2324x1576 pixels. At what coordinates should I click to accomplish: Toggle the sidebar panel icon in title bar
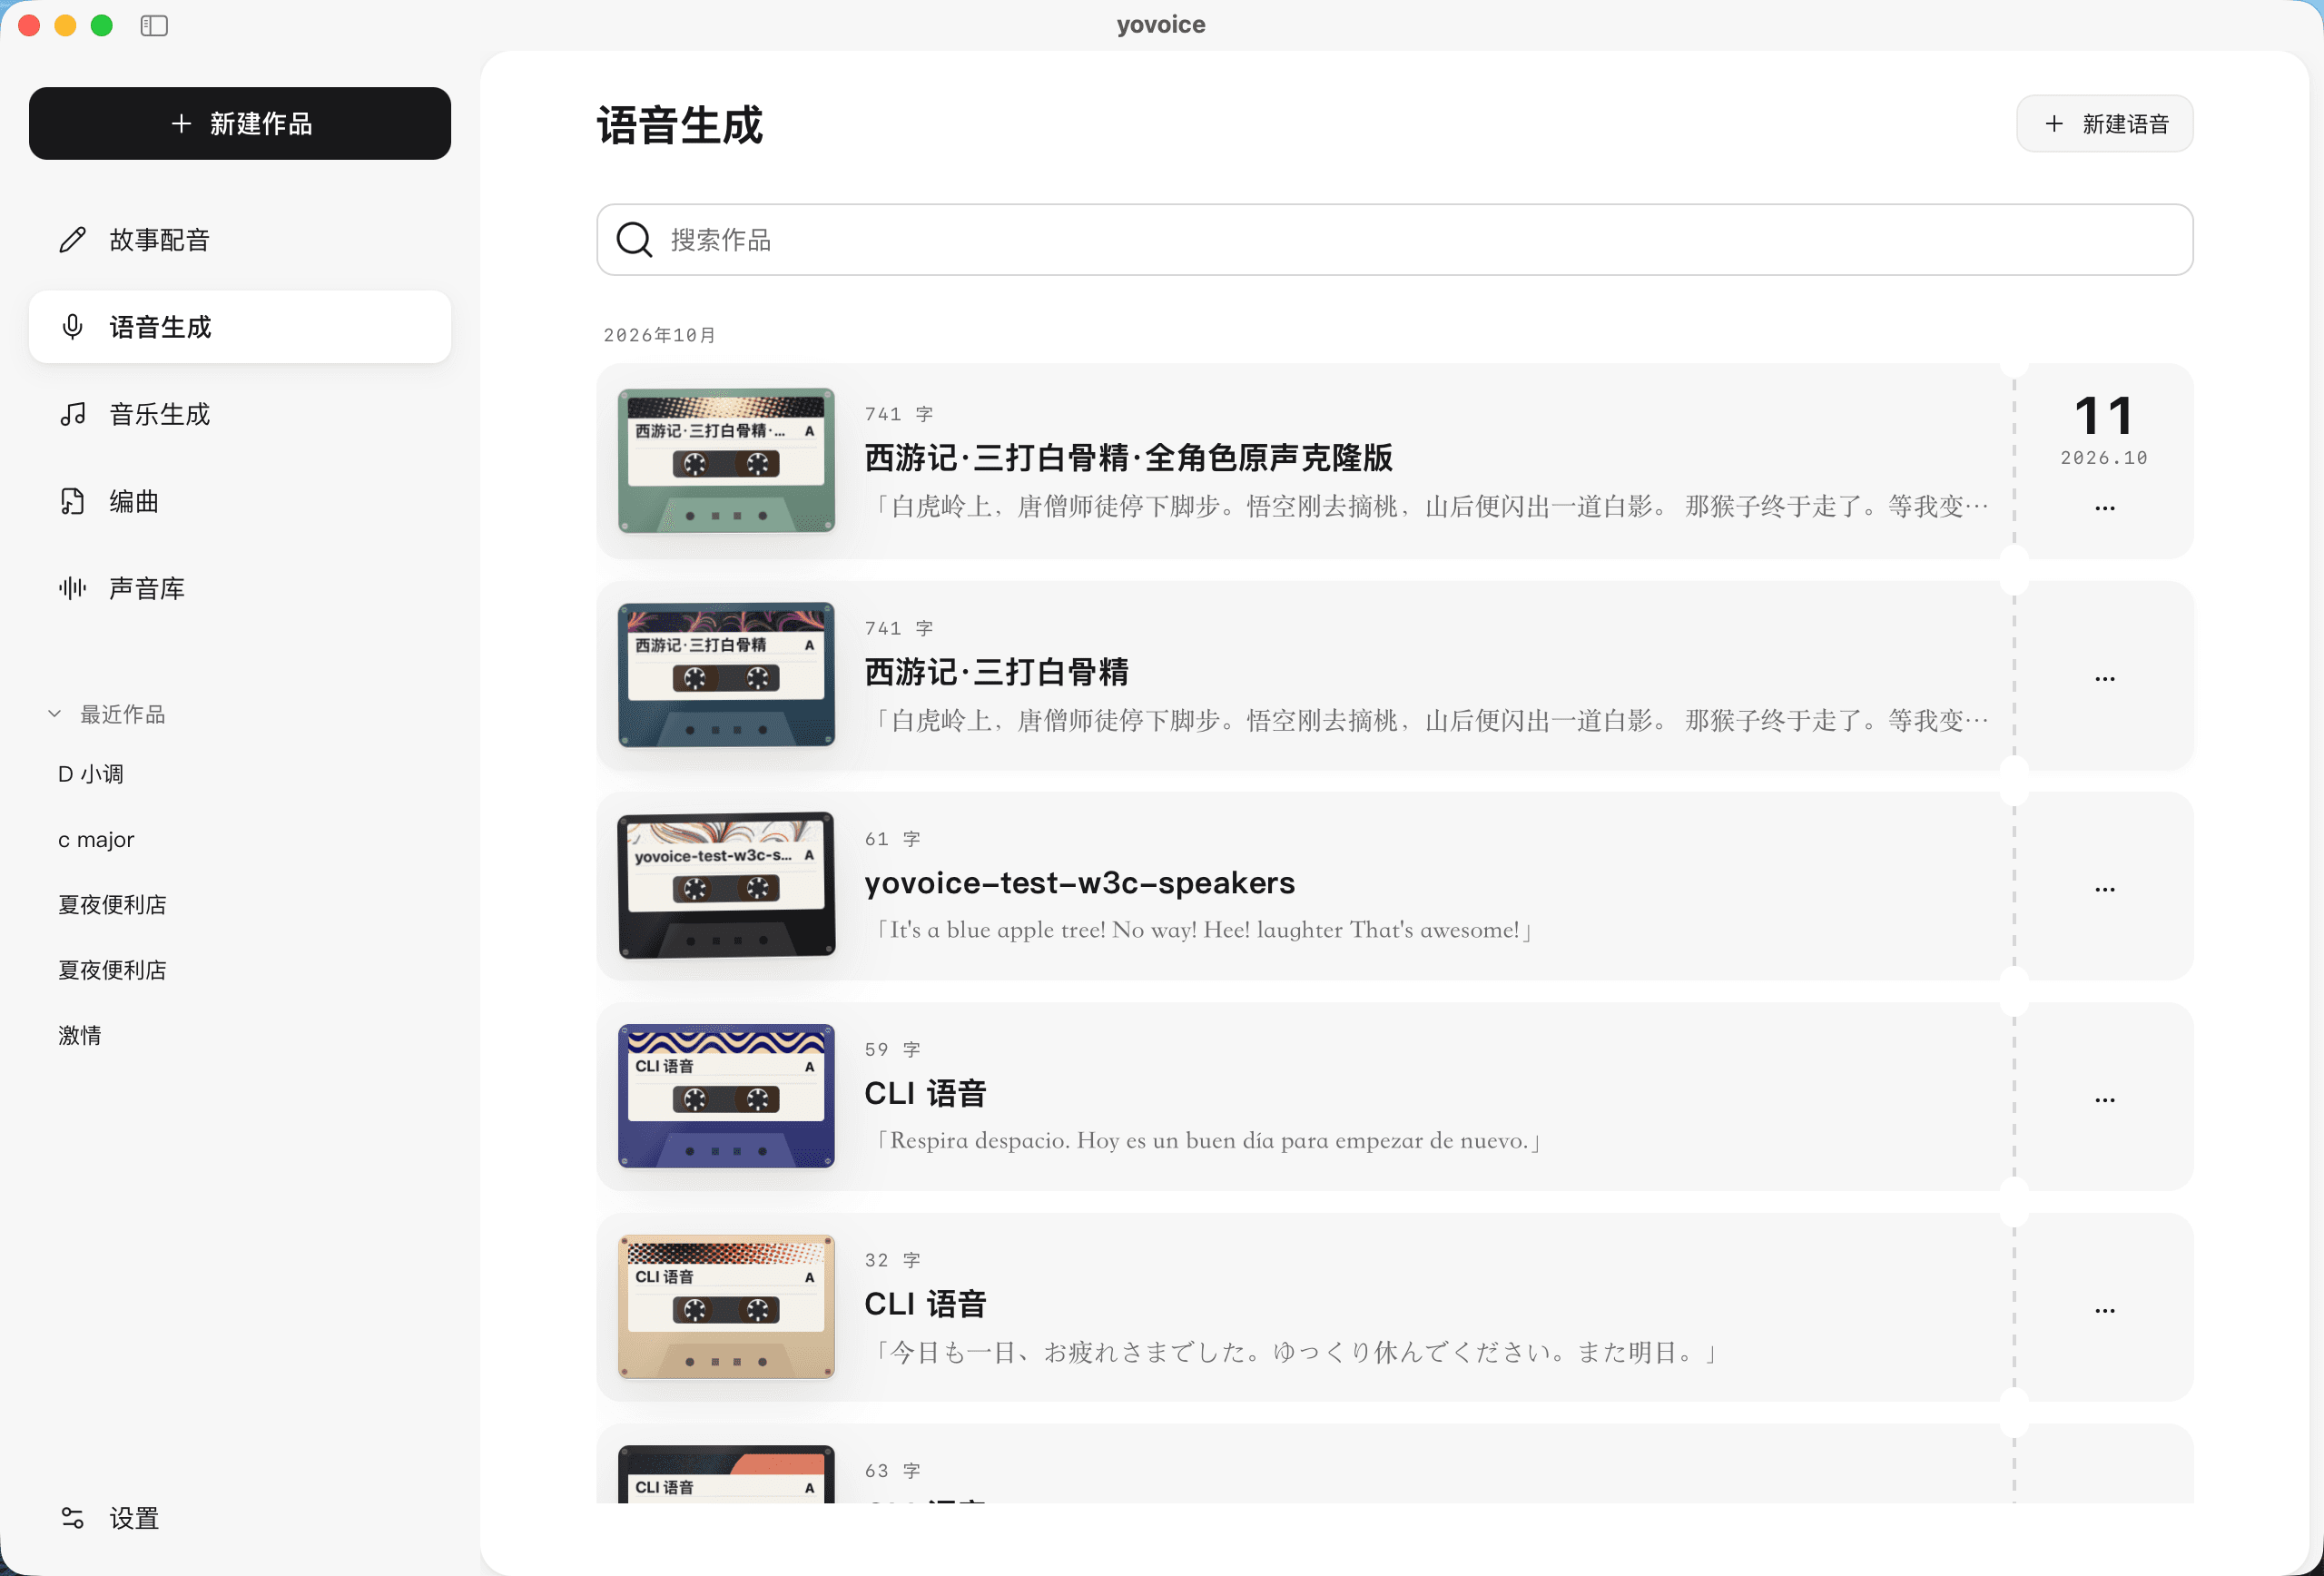(x=154, y=25)
